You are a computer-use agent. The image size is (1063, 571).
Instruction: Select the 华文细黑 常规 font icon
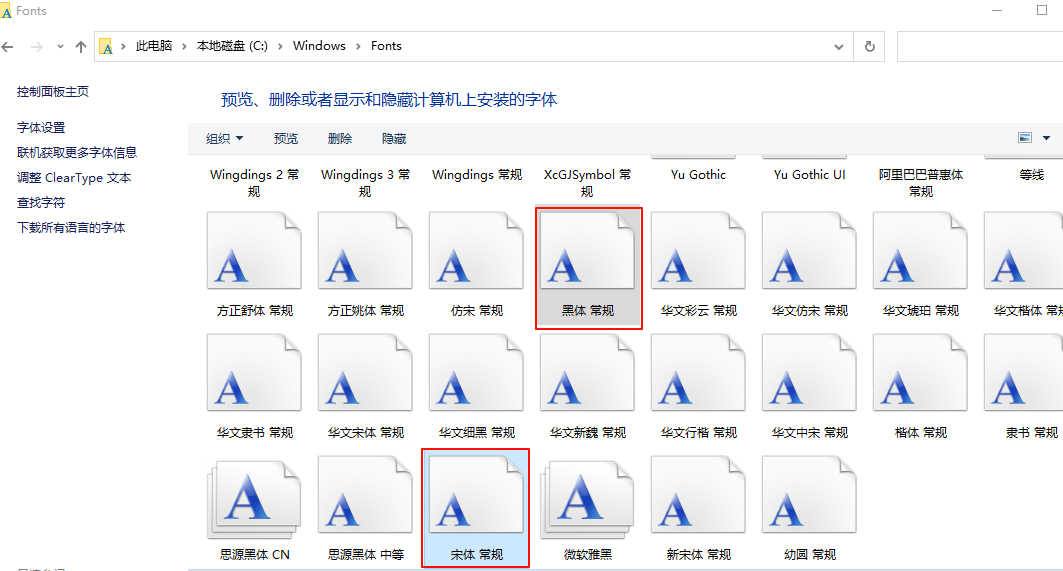coord(477,373)
